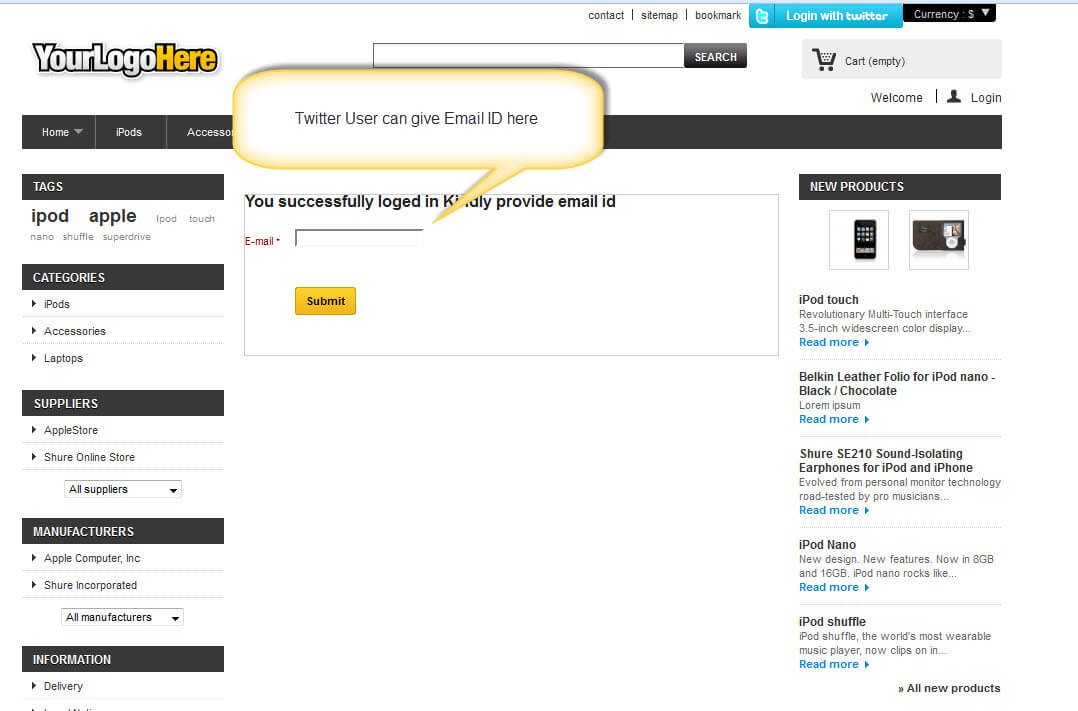Click the Login link
This screenshot has width=1078, height=711.
pyautogui.click(x=986, y=98)
